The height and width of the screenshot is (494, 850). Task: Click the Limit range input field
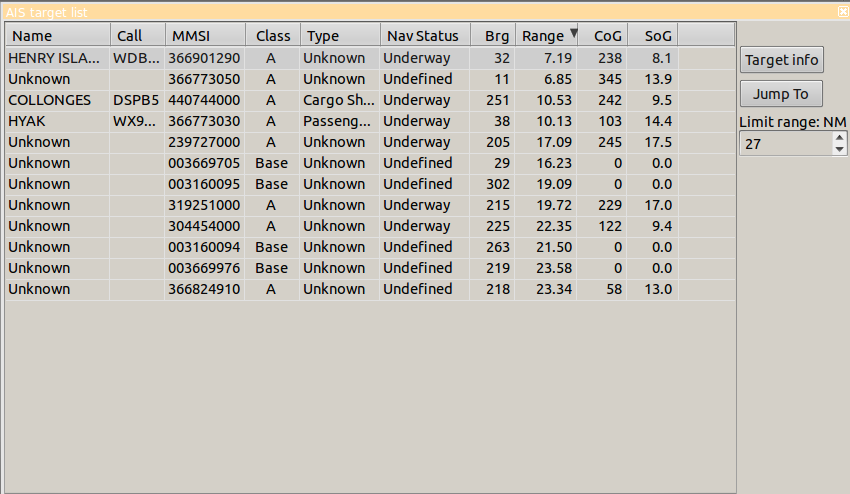[785, 144]
